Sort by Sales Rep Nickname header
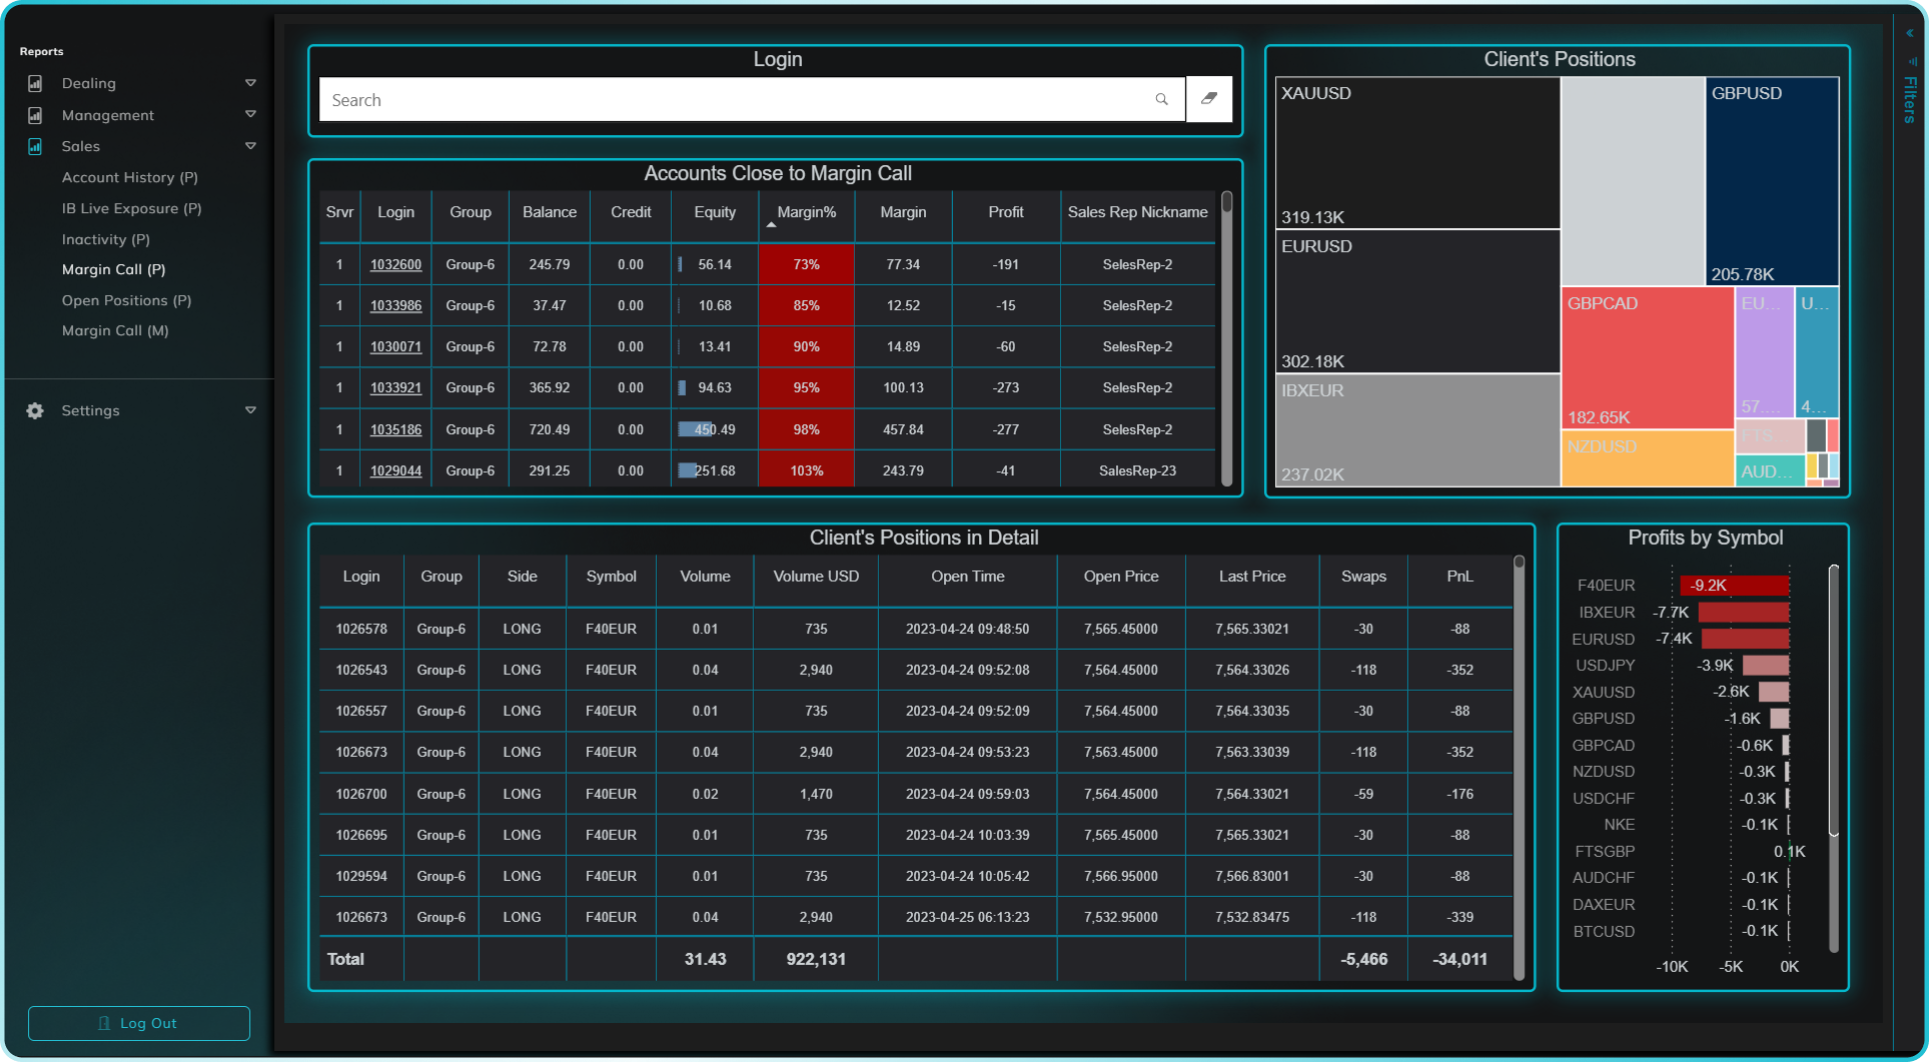 [x=1138, y=212]
